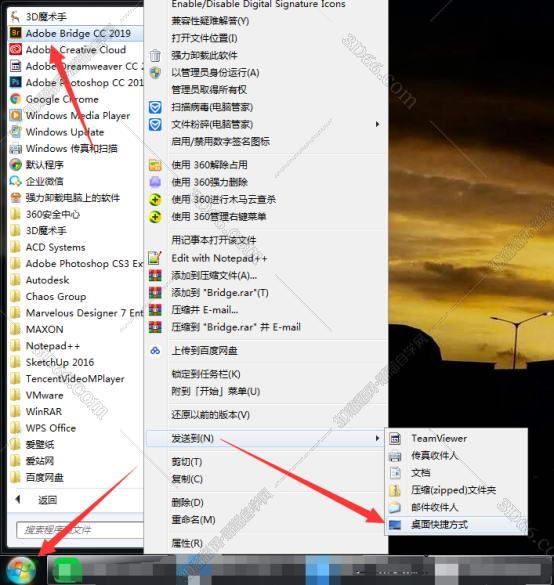Choose 附到「开始」菜单(U)
Viewport: 554px width, 585px height.
(216, 391)
